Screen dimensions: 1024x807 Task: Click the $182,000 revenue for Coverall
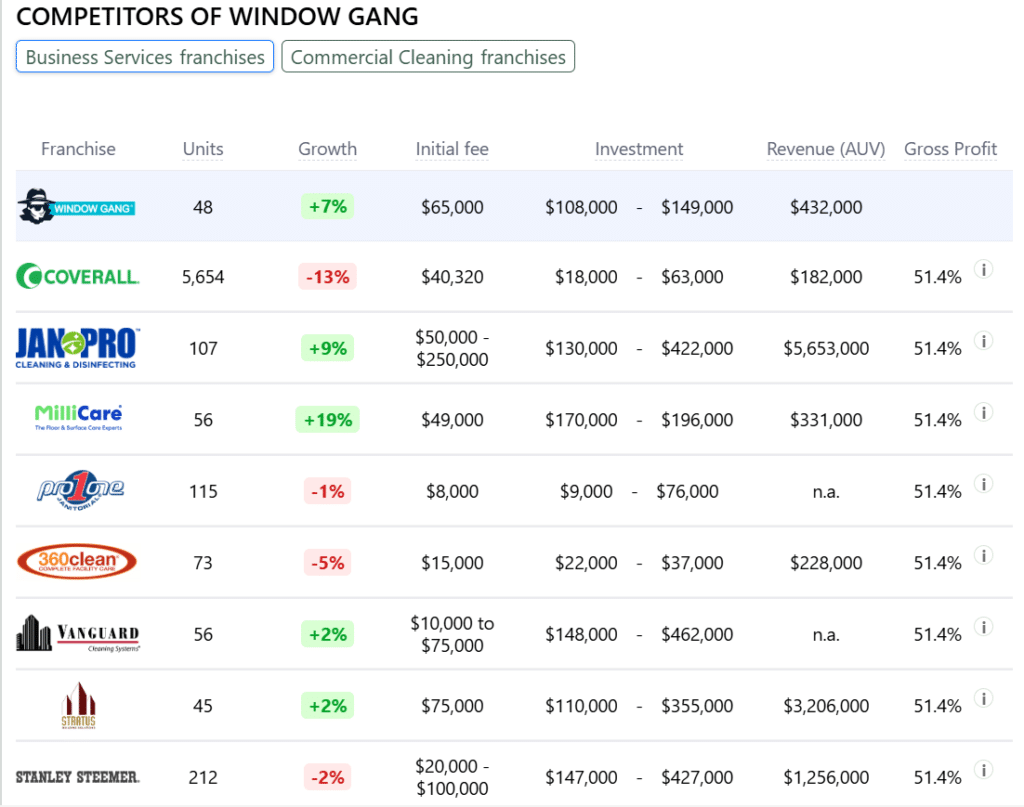point(825,277)
